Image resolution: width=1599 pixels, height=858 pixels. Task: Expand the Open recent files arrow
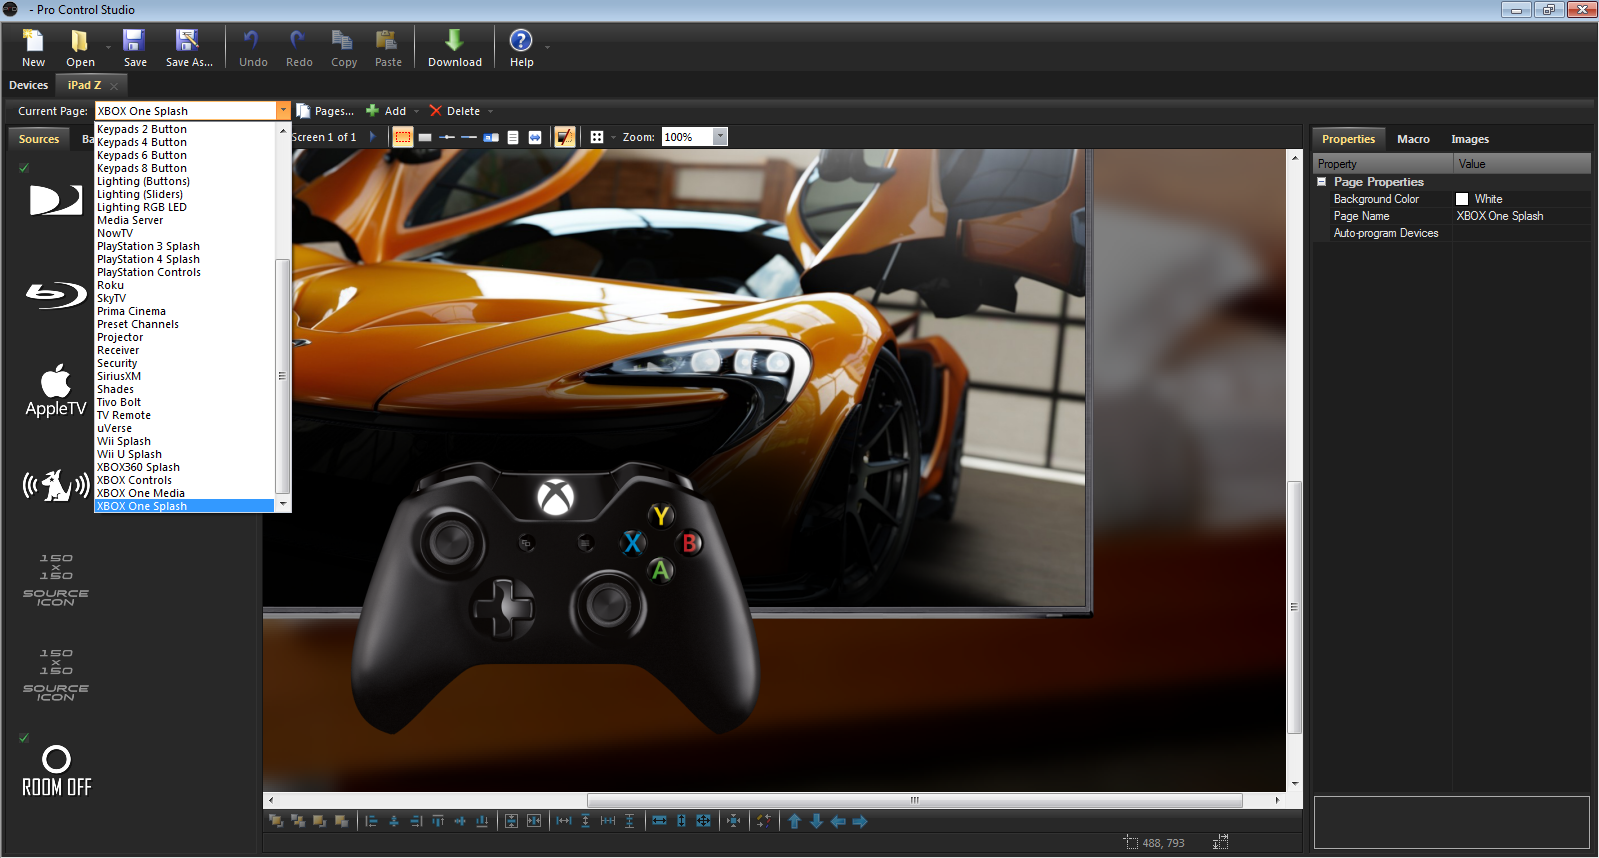click(108, 47)
